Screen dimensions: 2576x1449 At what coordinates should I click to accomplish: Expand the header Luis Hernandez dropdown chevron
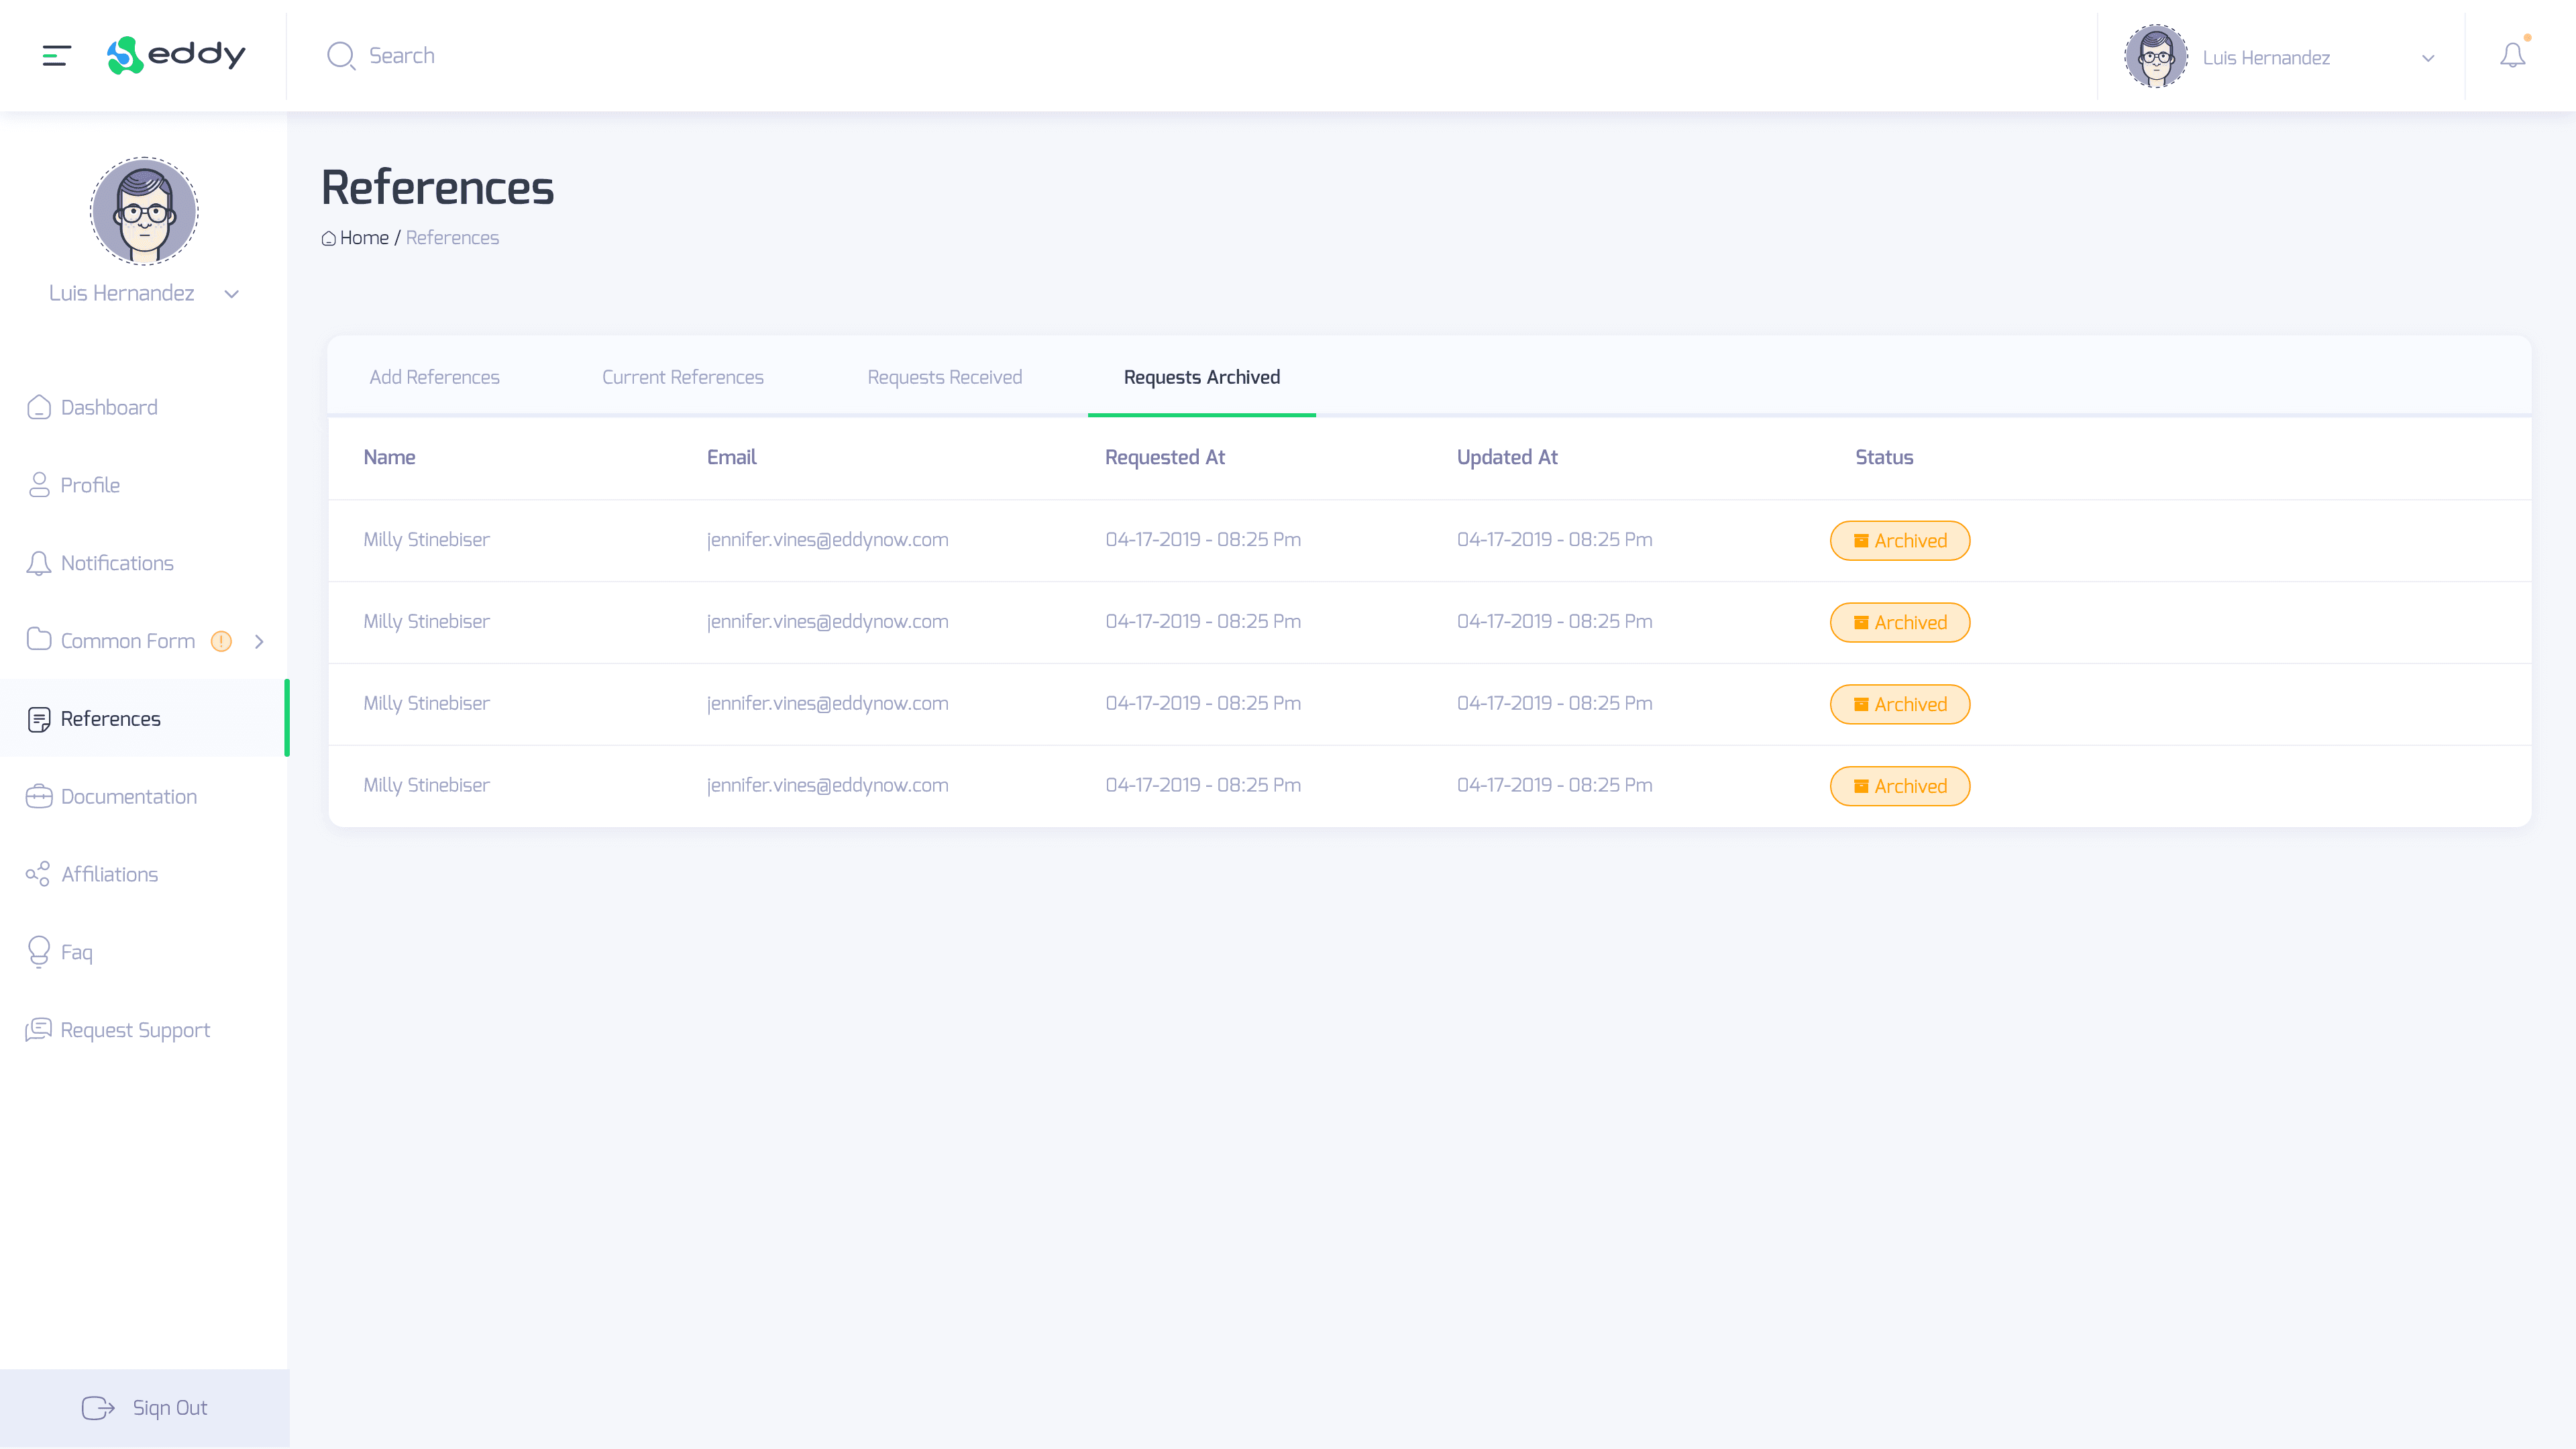click(2428, 58)
